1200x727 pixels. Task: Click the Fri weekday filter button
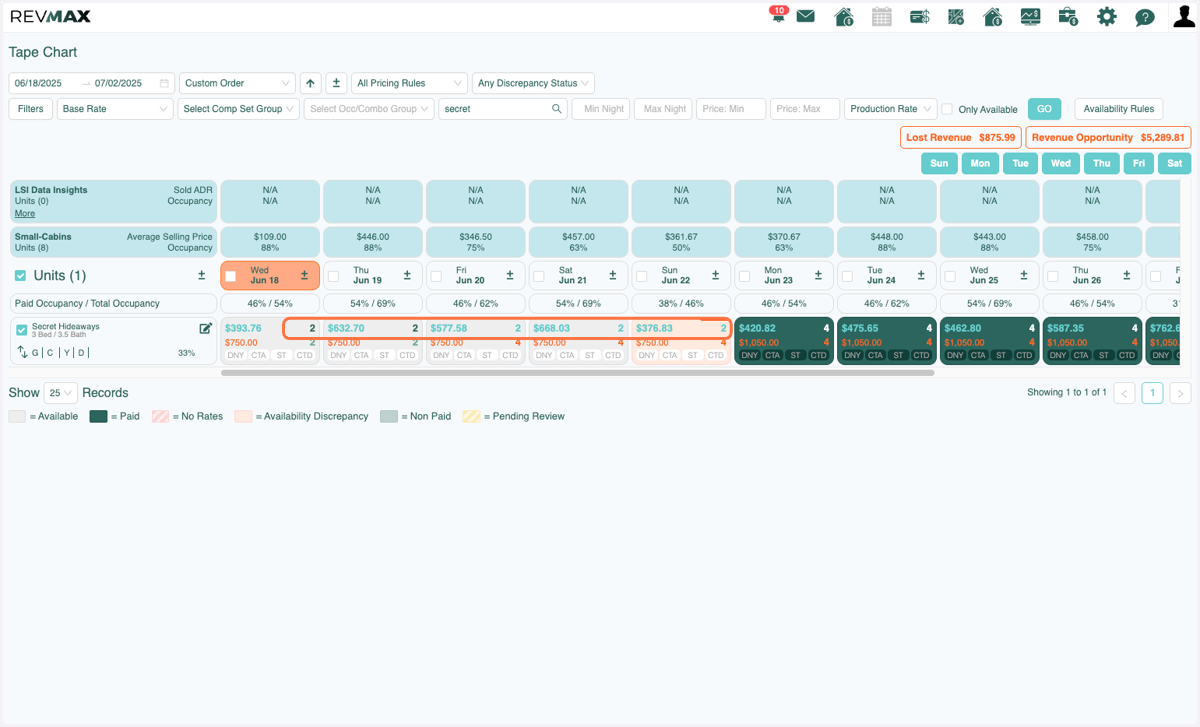click(1138, 163)
